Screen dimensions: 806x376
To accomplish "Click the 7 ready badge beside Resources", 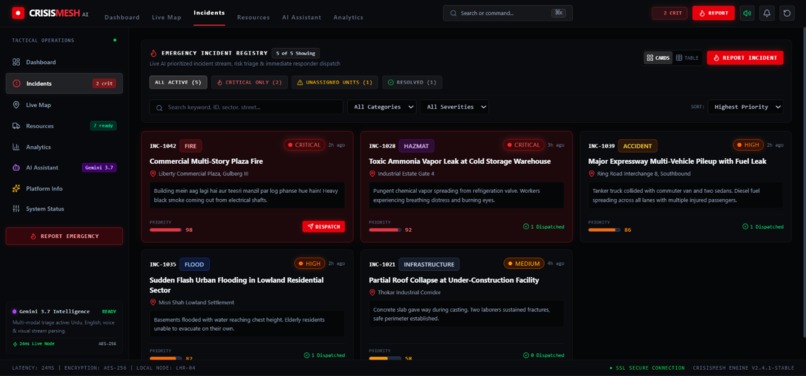I will [x=103, y=126].
